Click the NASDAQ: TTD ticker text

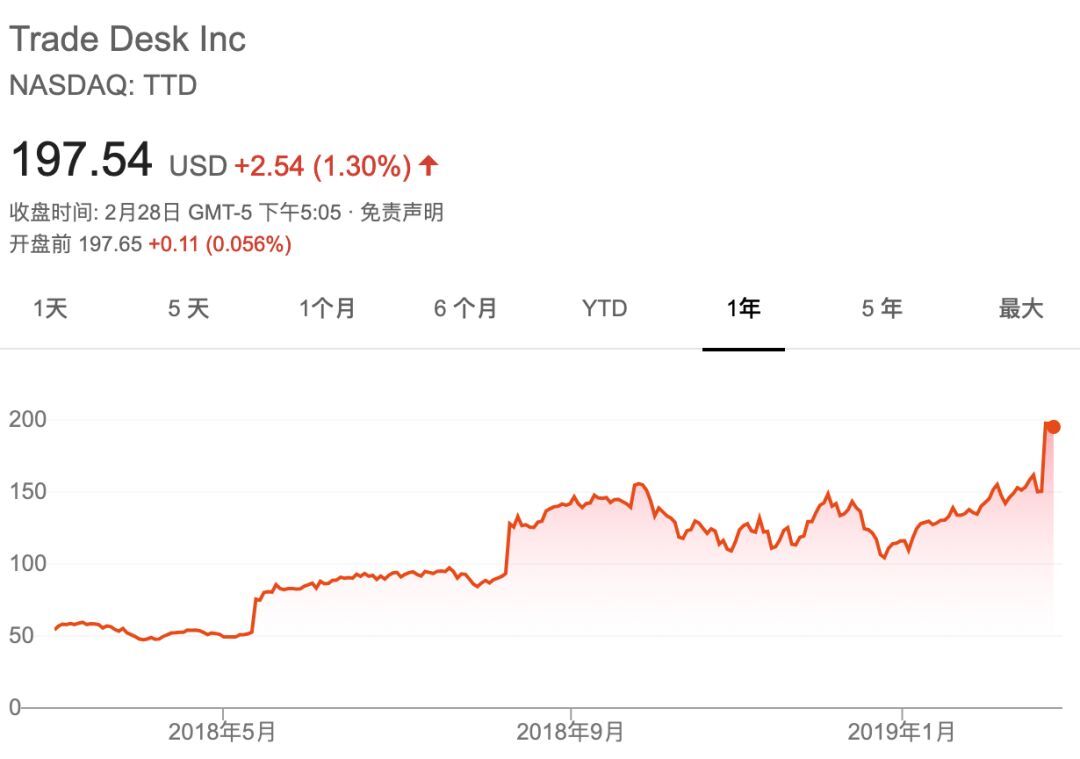[x=103, y=85]
